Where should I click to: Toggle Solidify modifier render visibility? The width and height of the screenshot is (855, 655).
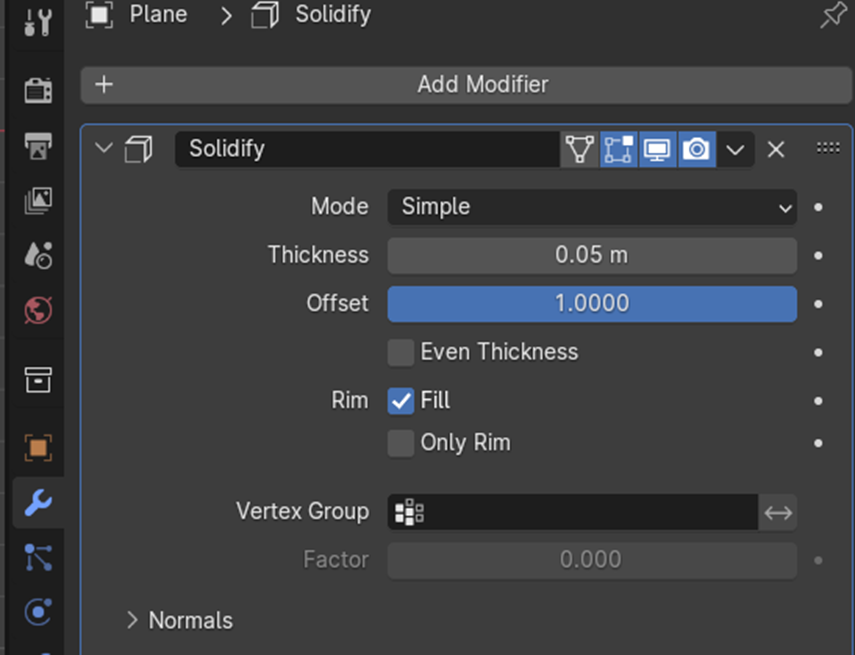pos(696,149)
